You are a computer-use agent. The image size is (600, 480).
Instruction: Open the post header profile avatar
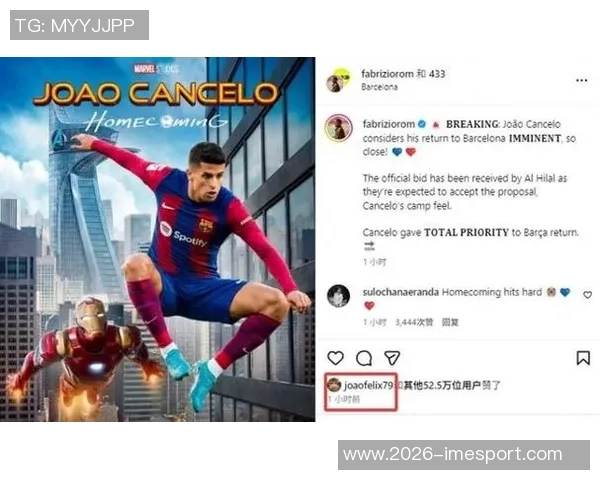pos(338,81)
